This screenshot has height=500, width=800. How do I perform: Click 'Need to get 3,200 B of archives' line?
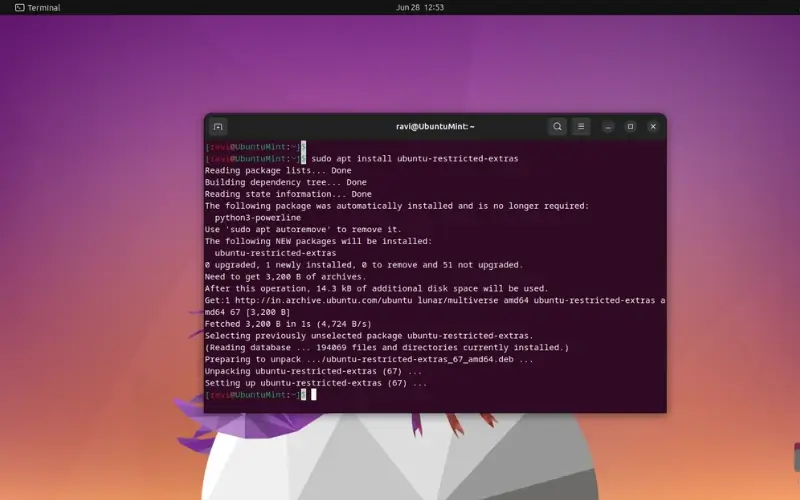pos(286,277)
